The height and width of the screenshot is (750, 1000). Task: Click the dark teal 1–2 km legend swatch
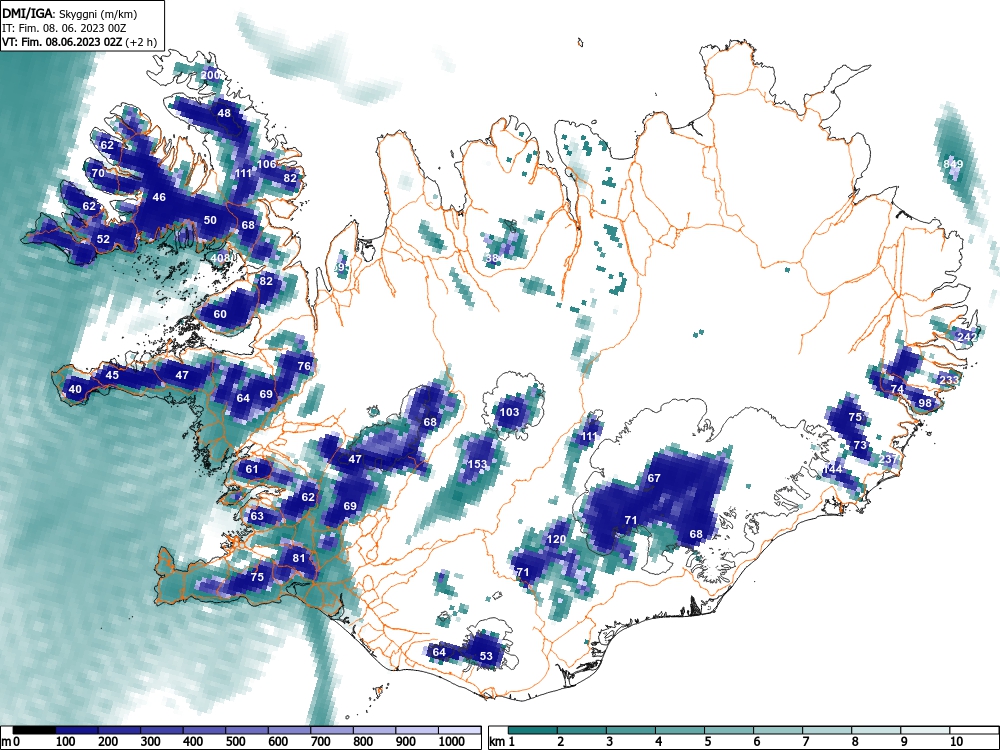(533, 730)
